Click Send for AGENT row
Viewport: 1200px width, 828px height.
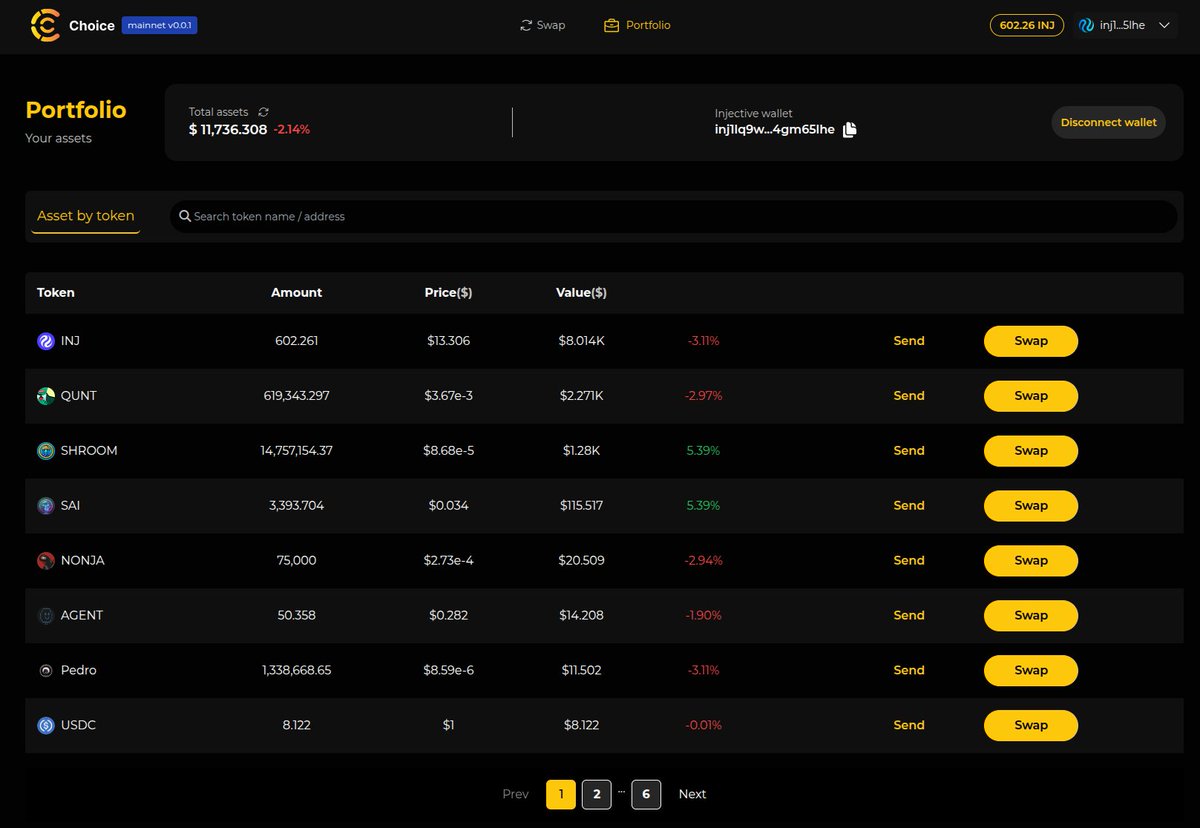[909, 616]
